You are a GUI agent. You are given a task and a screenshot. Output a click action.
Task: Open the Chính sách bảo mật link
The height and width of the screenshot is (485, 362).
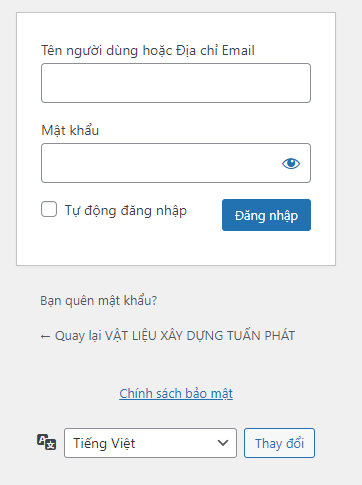click(x=176, y=393)
